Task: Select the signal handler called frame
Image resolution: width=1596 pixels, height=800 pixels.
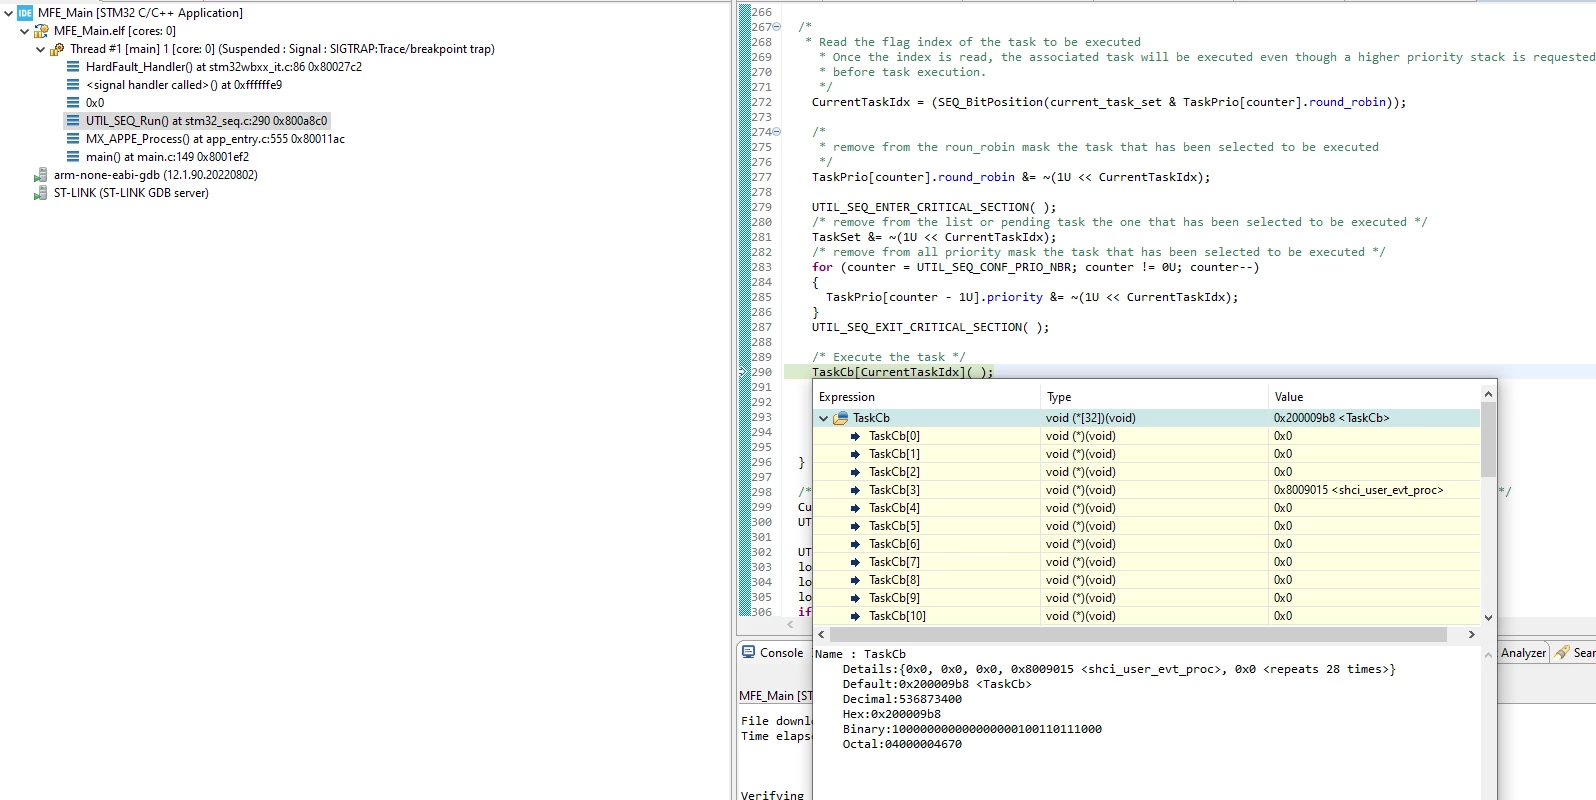Action: click(x=184, y=85)
